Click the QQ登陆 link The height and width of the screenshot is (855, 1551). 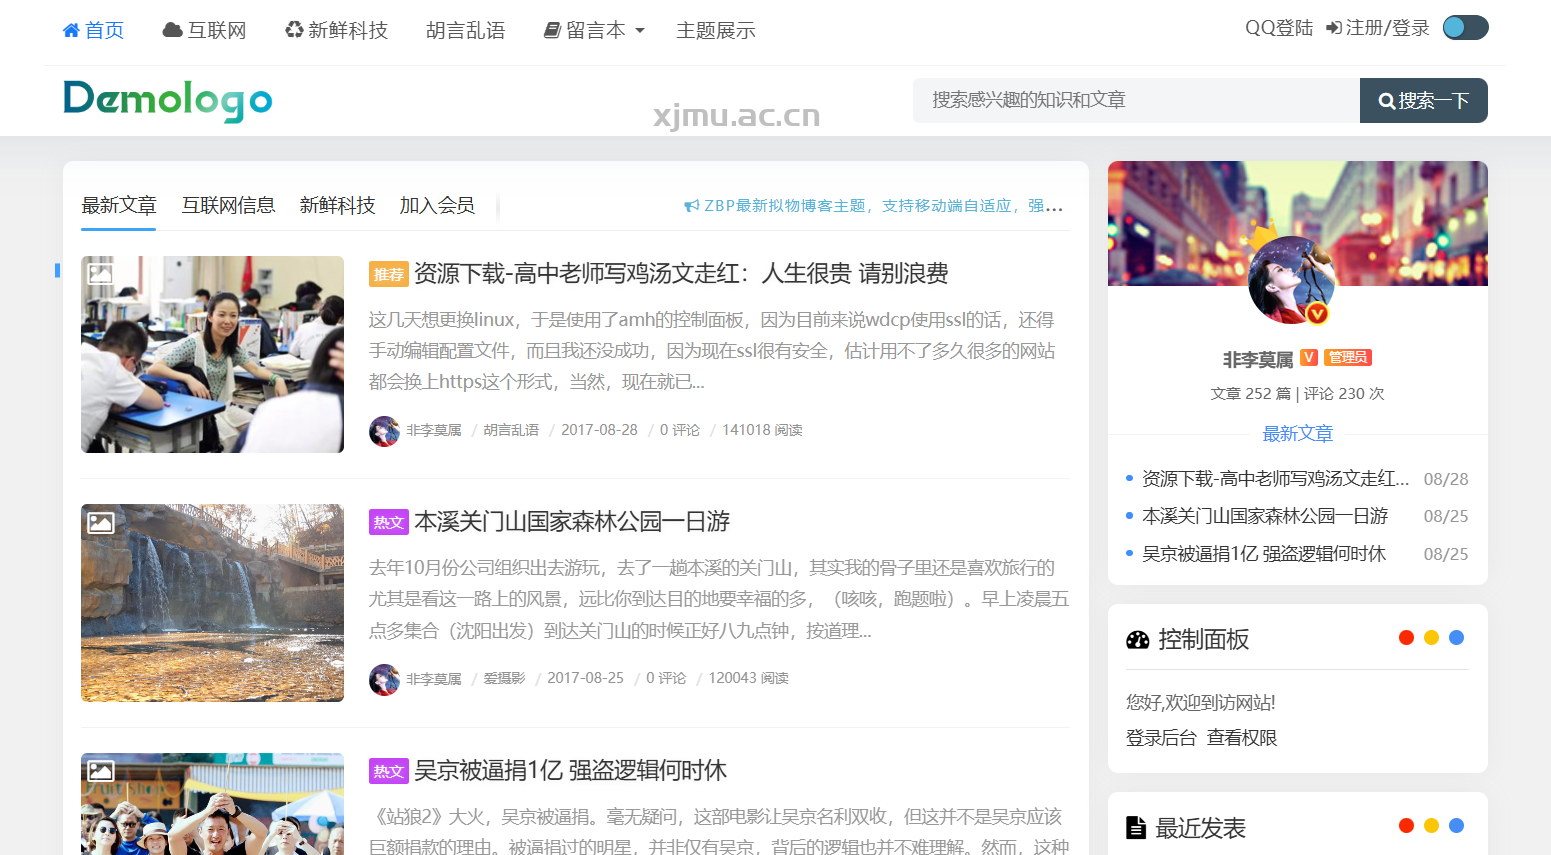click(x=1278, y=28)
